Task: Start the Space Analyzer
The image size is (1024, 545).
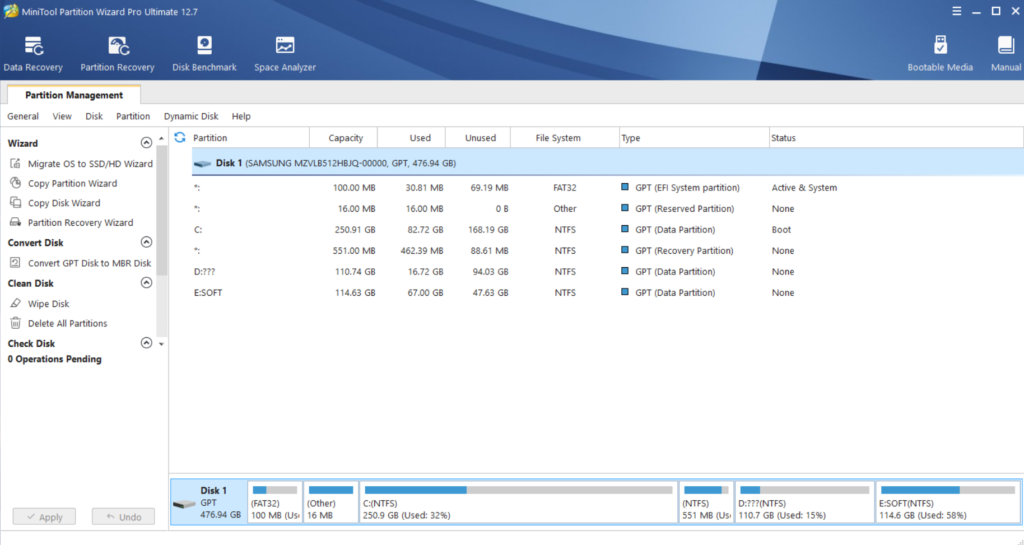Action: click(x=285, y=54)
